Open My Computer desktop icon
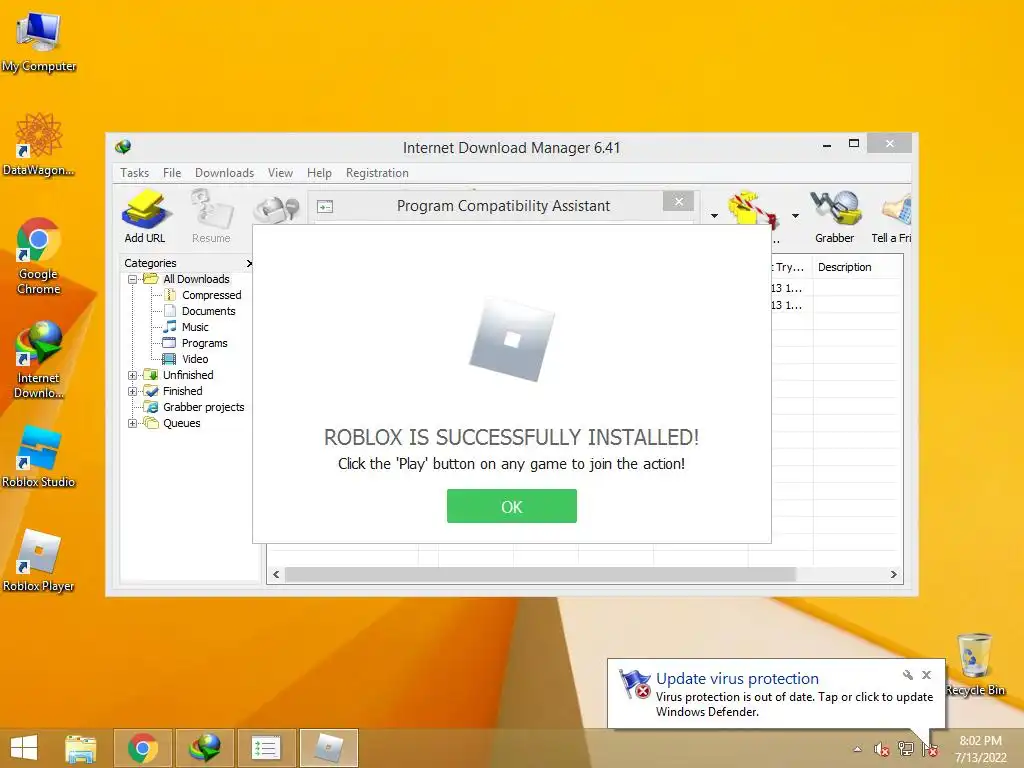The height and width of the screenshot is (768, 1024). coord(39,42)
